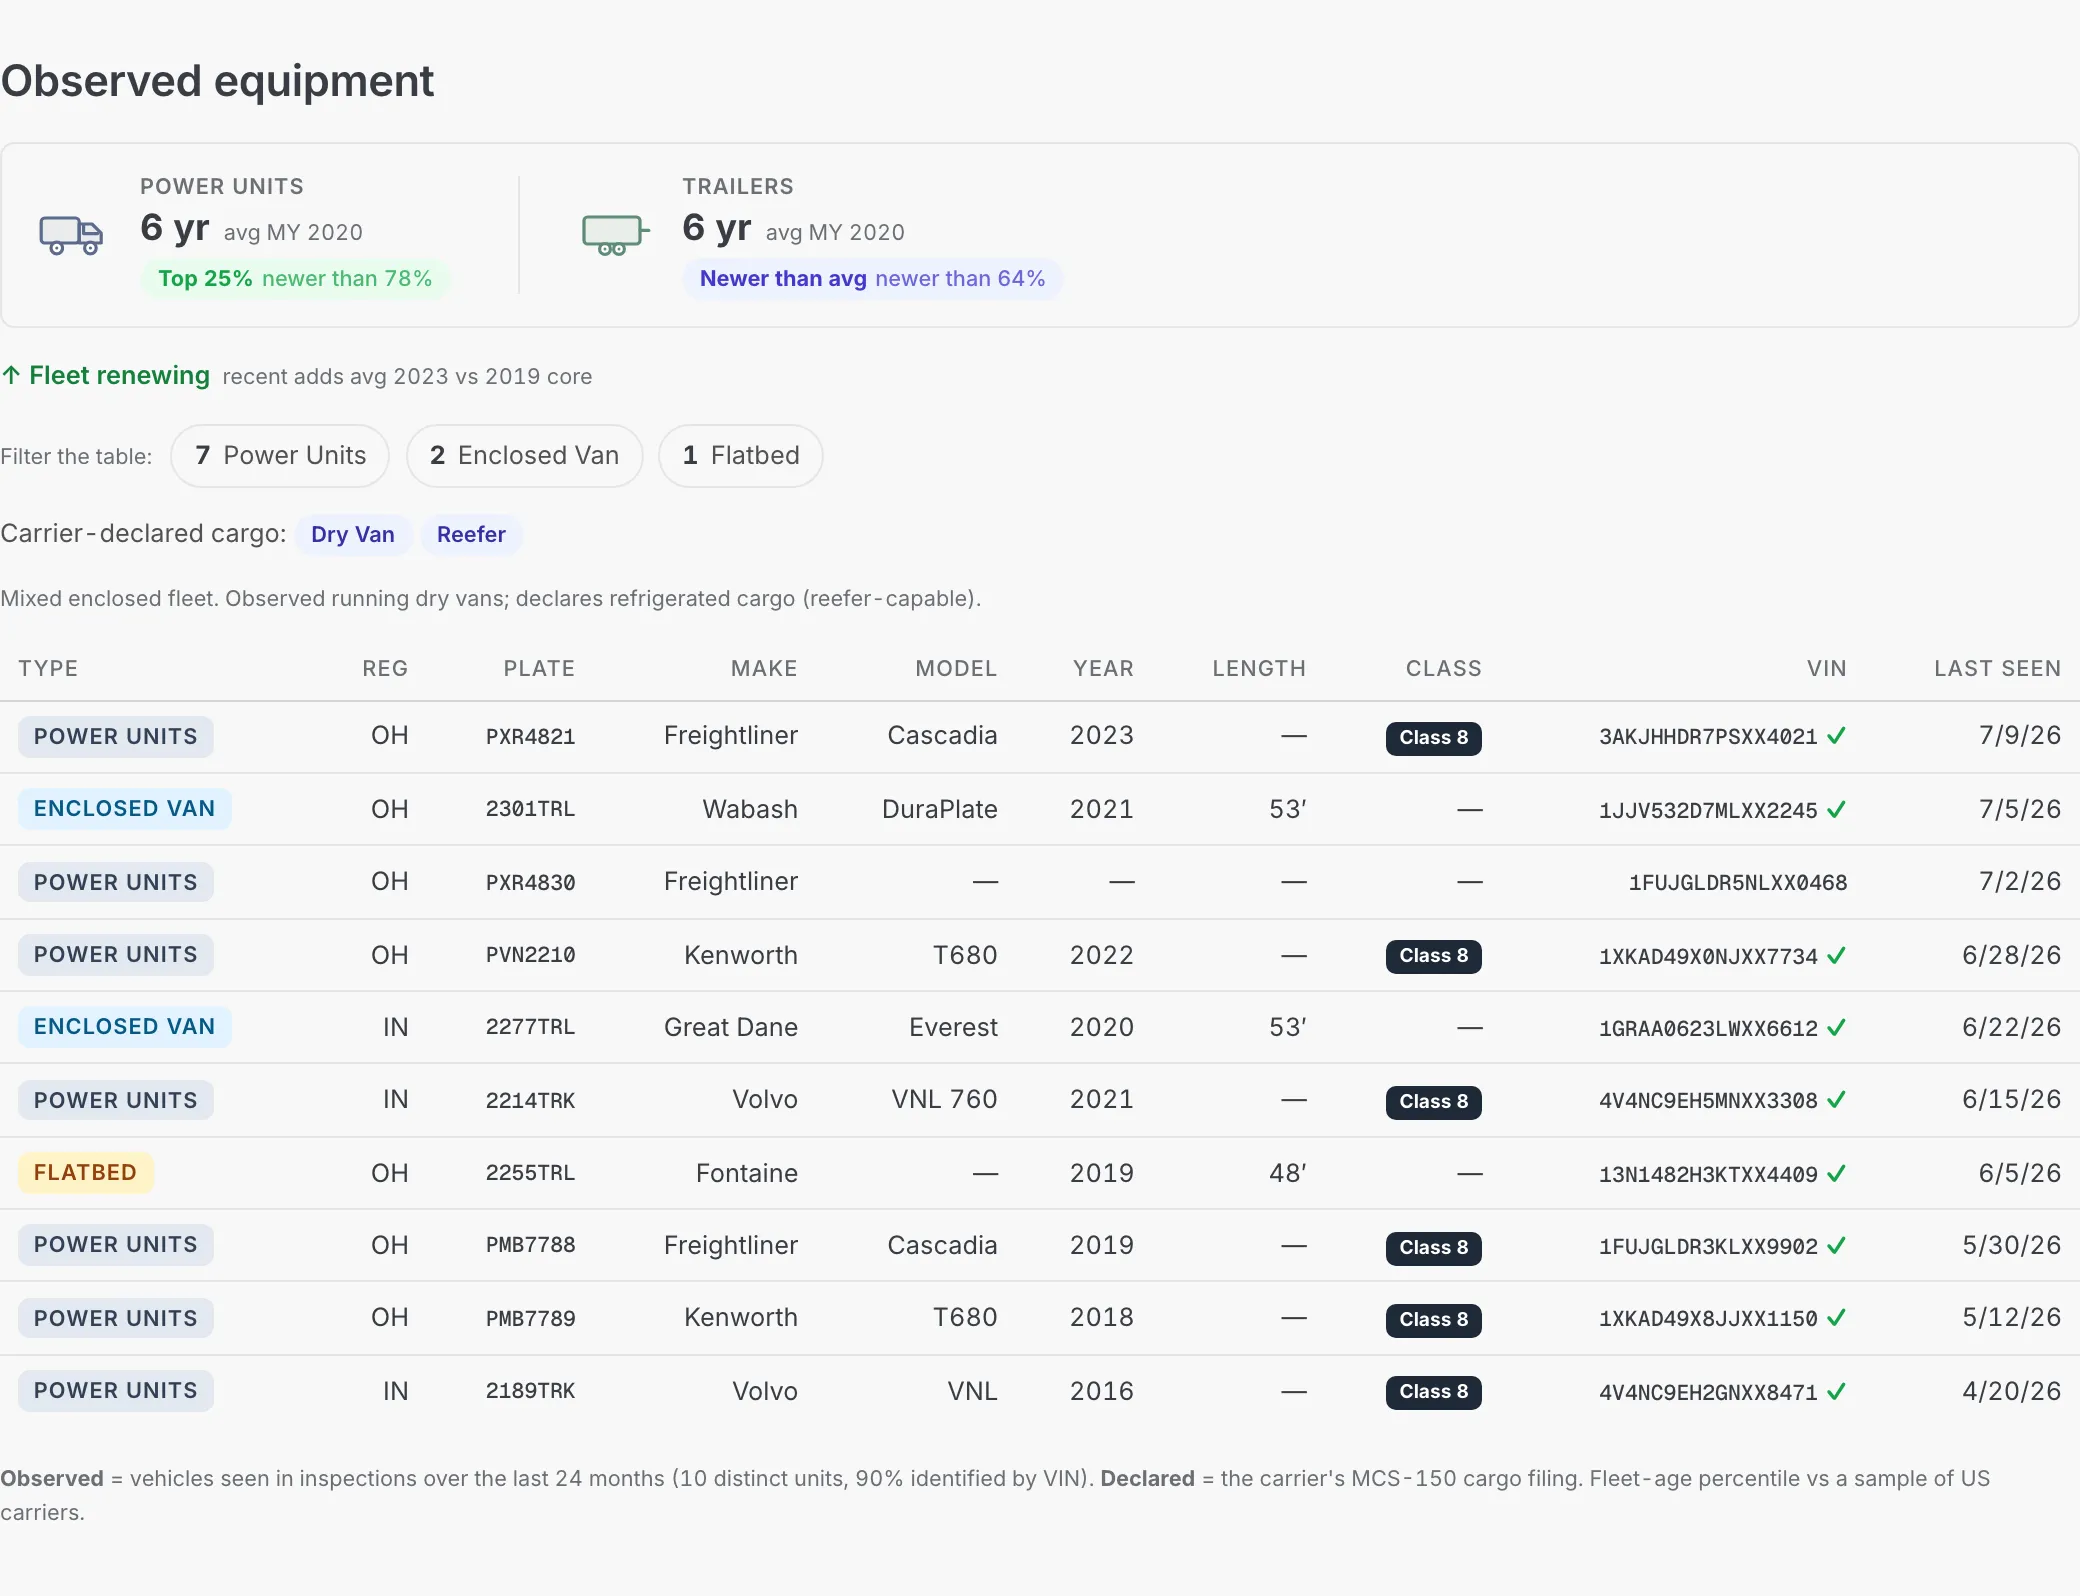This screenshot has height=1596, width=2080.
Task: Click last seen date 5/30/26
Action: (2012, 1245)
